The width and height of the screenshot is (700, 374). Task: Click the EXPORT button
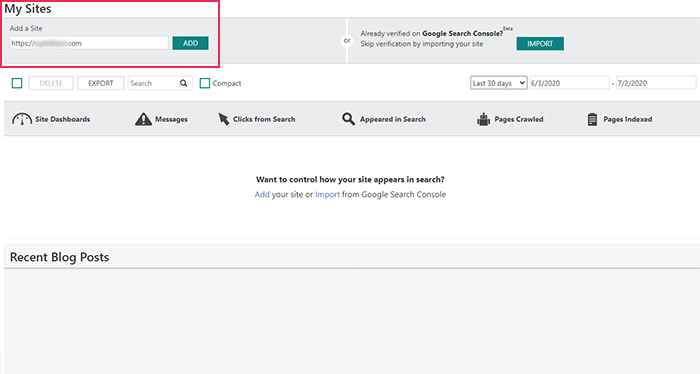(x=100, y=83)
